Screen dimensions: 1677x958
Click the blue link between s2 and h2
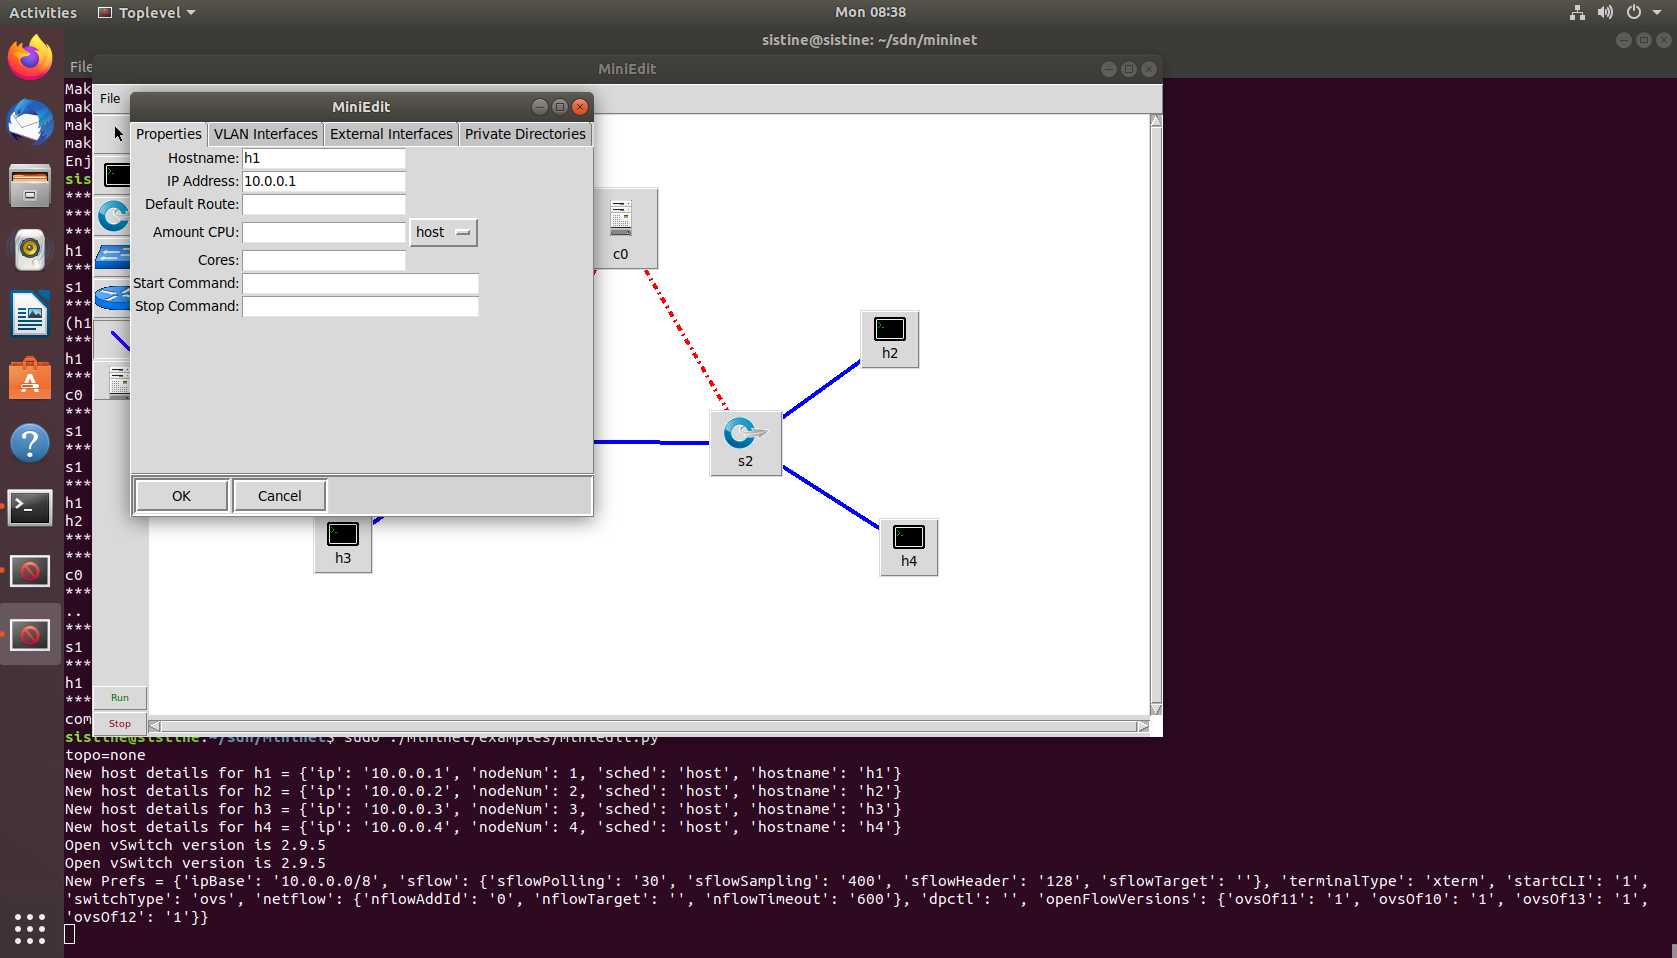coord(821,389)
